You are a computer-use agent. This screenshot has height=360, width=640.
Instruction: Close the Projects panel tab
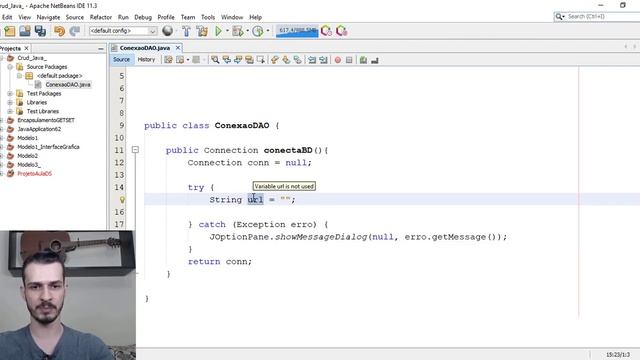[27, 48]
